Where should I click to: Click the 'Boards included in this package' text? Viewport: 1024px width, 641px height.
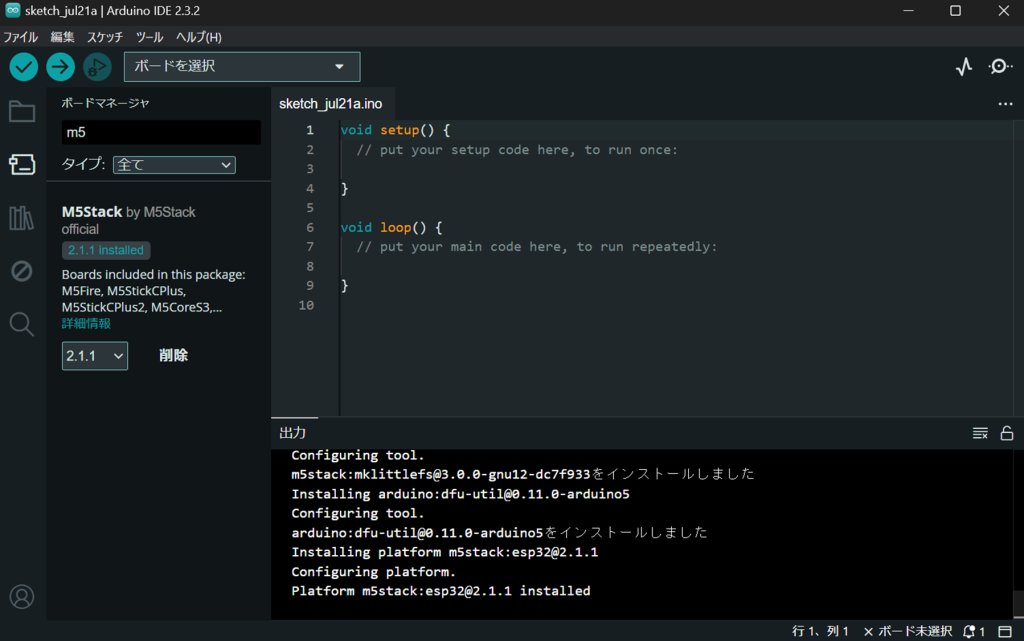click(153, 275)
